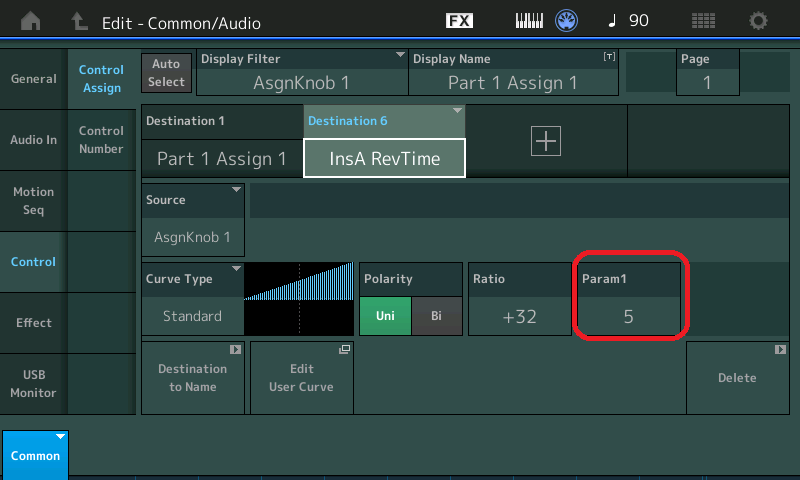This screenshot has height=480, width=800.
Task: Open the FX overview icon
Action: 459,21
